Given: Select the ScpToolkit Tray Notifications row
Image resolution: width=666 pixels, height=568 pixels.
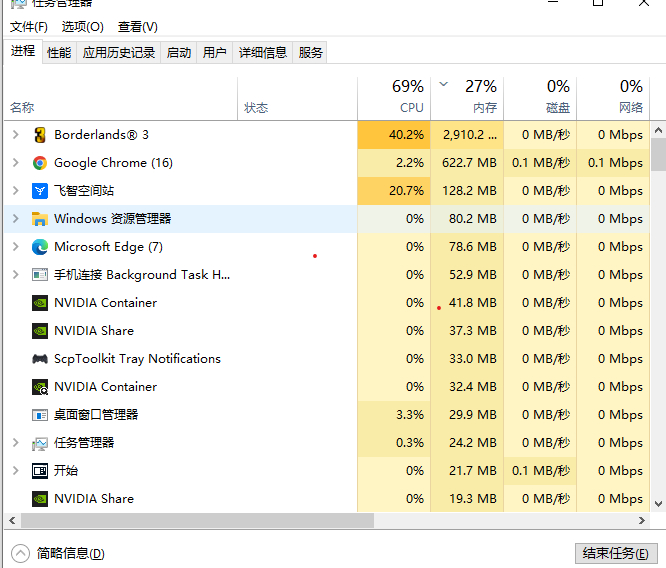Looking at the screenshot, I should point(327,359).
